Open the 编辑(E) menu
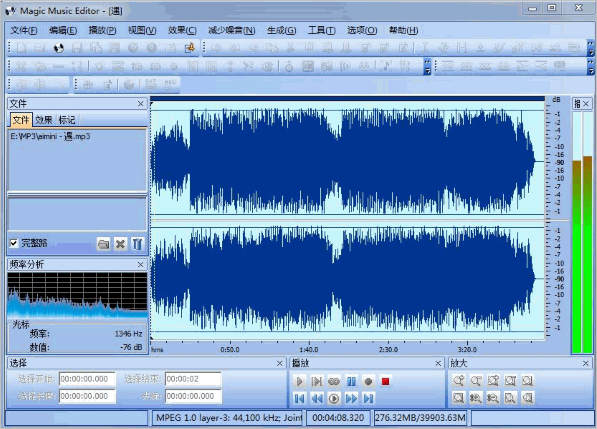The image size is (597, 429). coord(63,30)
